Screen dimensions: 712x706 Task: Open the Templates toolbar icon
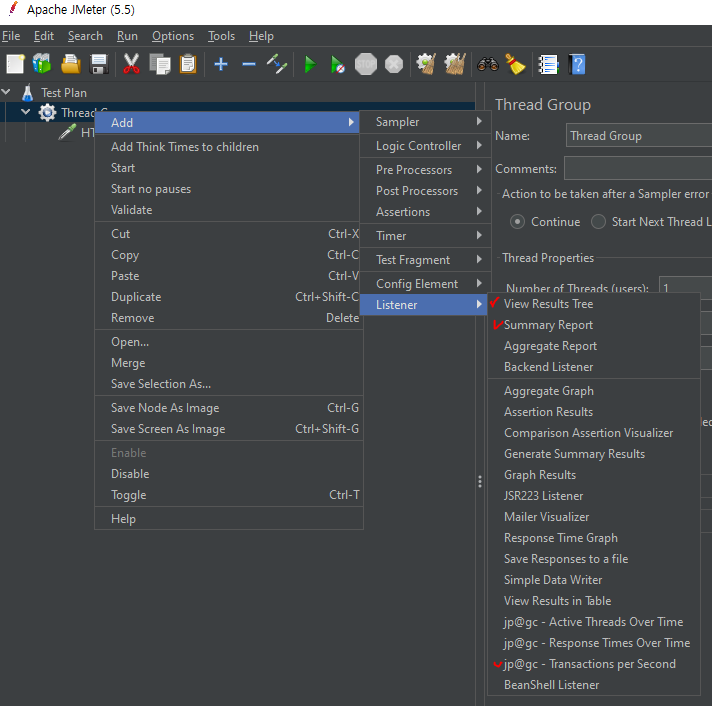coord(42,64)
